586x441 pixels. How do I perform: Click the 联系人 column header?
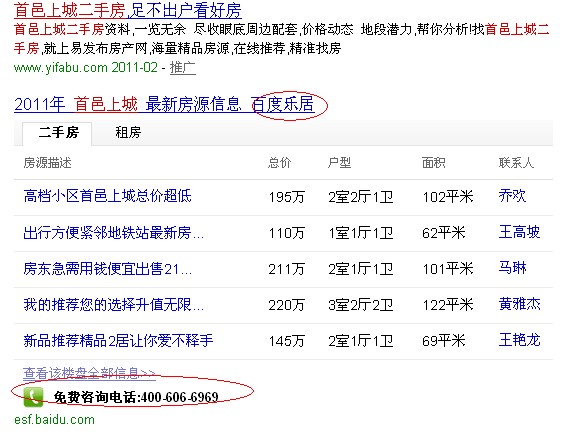click(x=516, y=163)
